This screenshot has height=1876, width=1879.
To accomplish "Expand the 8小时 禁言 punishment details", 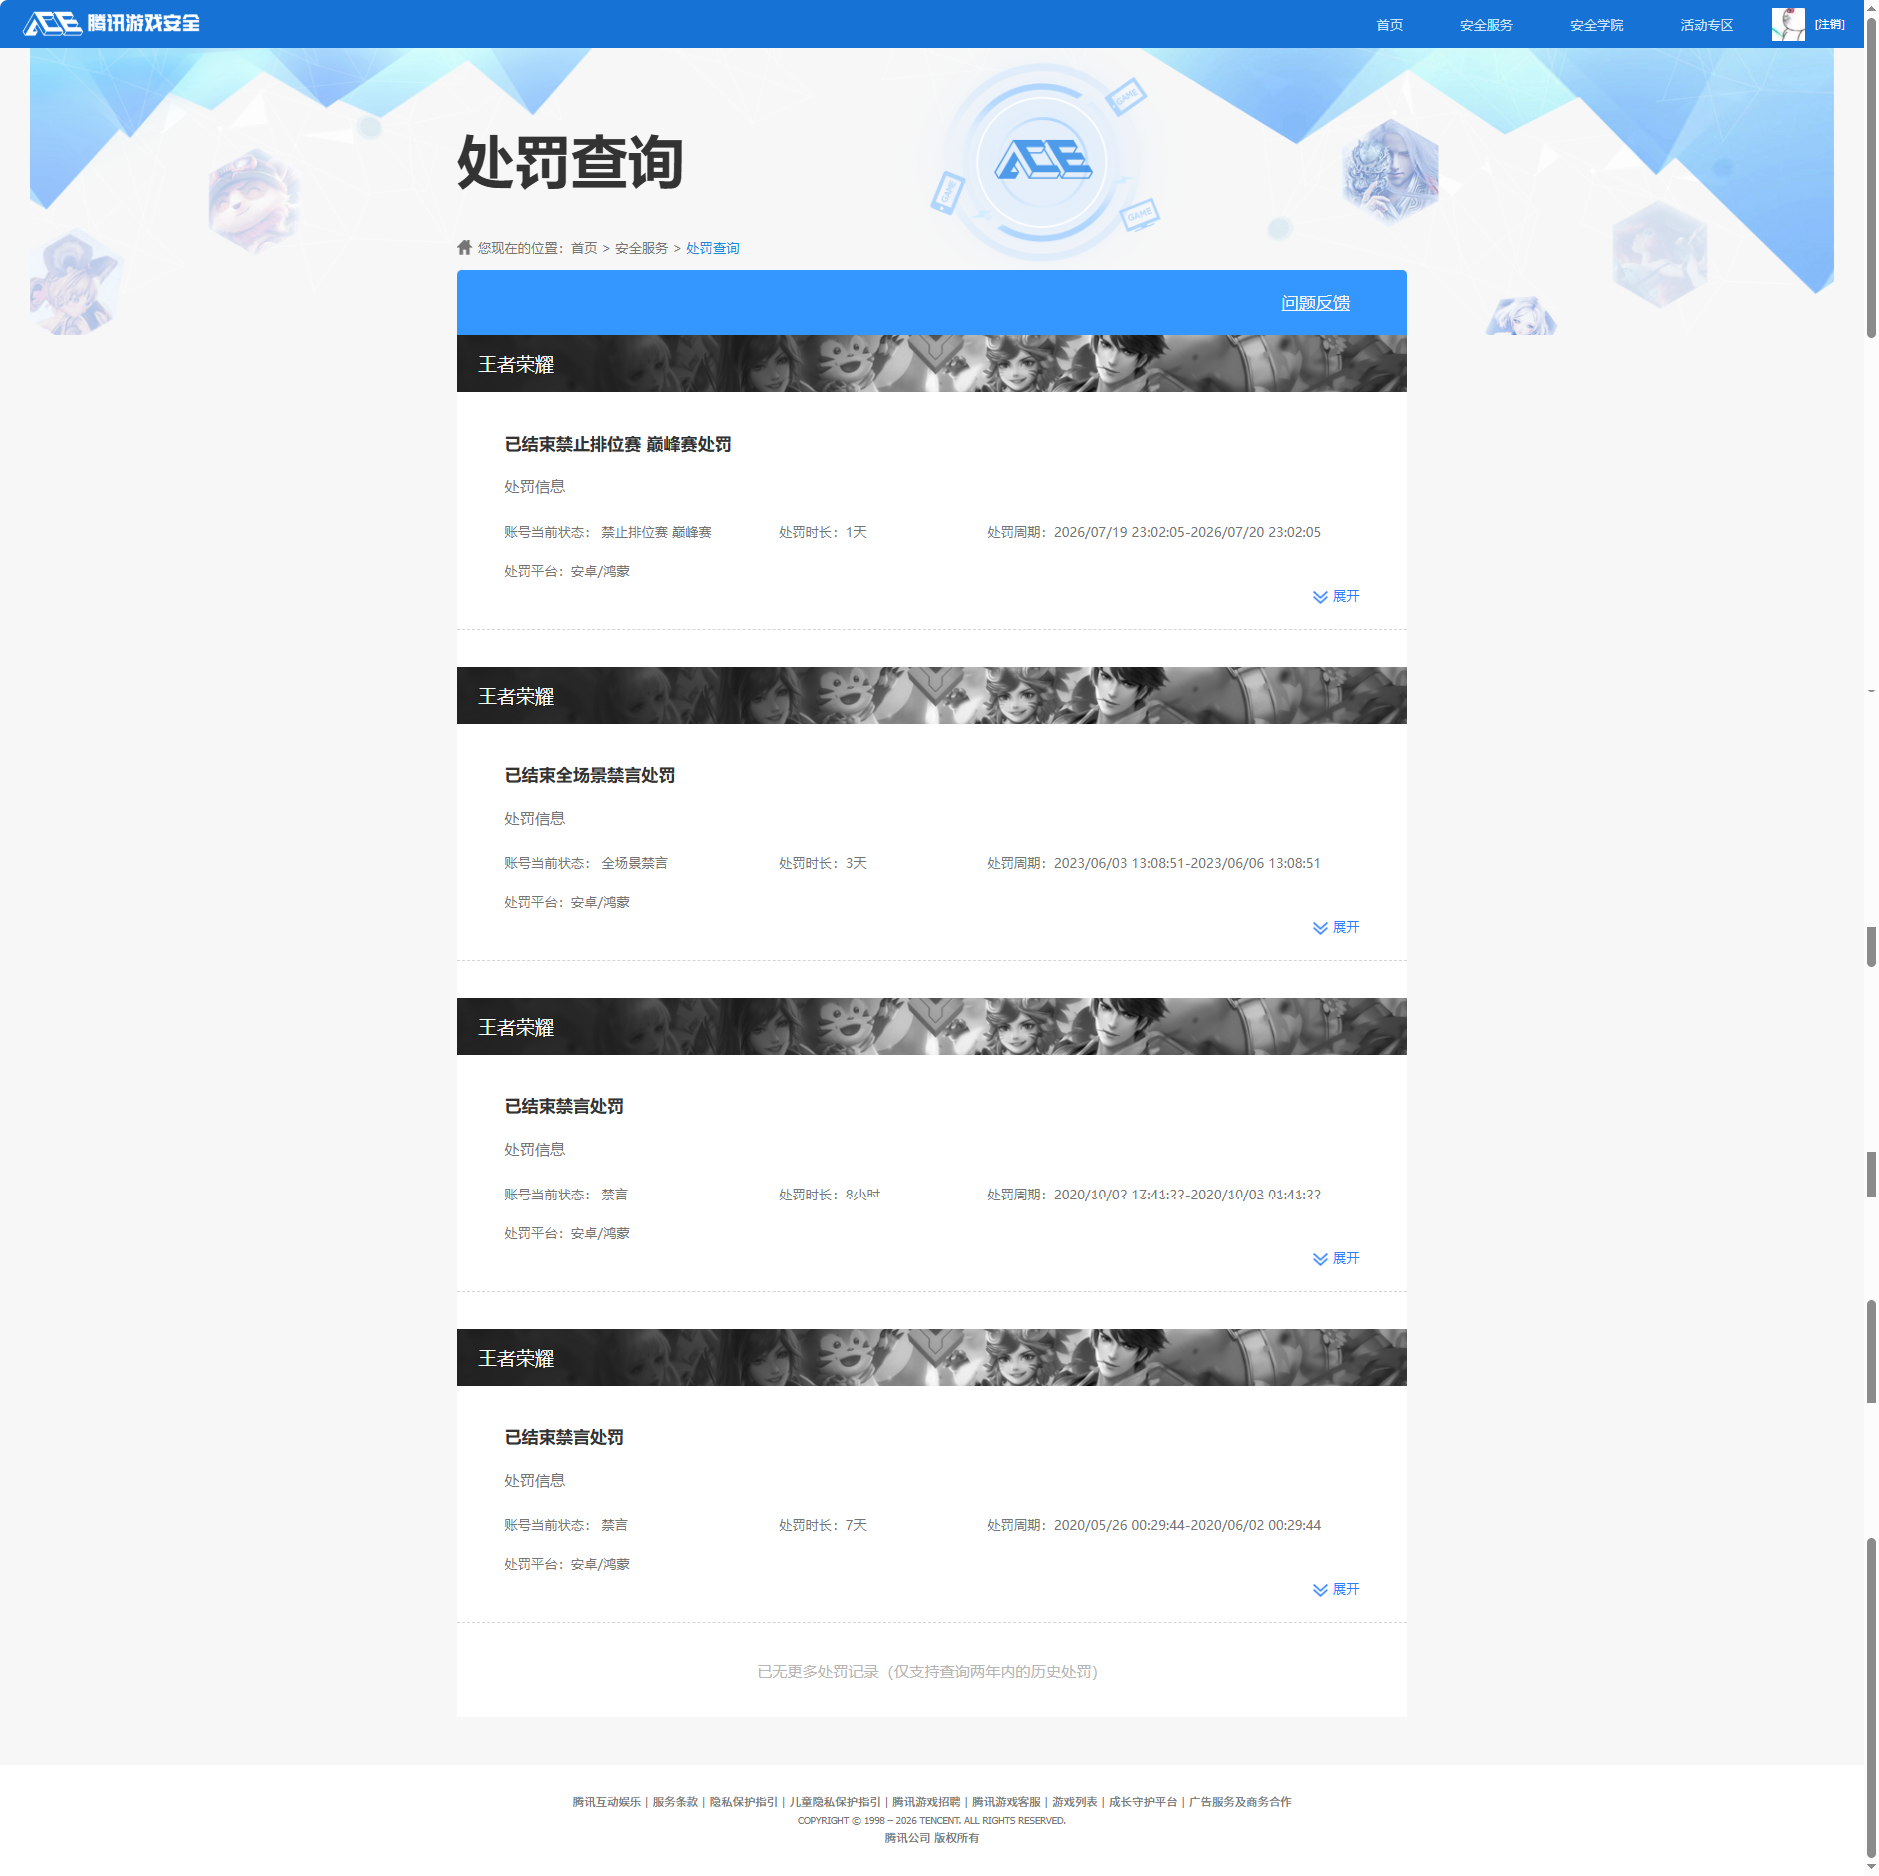I will pyautogui.click(x=1336, y=1258).
